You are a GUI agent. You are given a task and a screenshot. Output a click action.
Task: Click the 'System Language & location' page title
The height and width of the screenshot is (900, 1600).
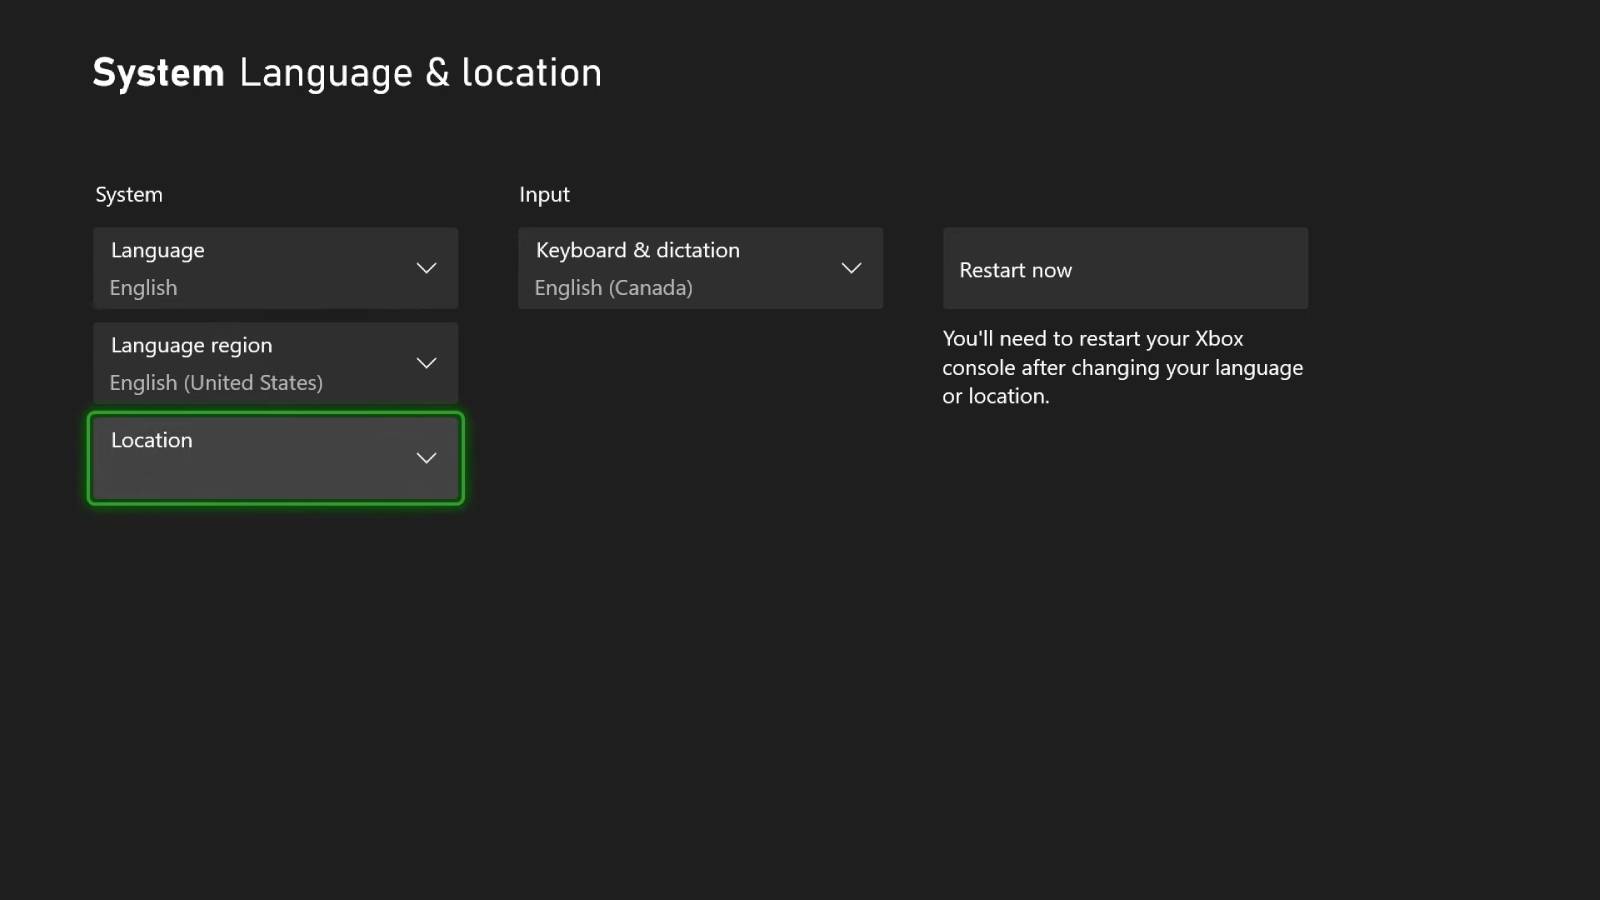347,73
